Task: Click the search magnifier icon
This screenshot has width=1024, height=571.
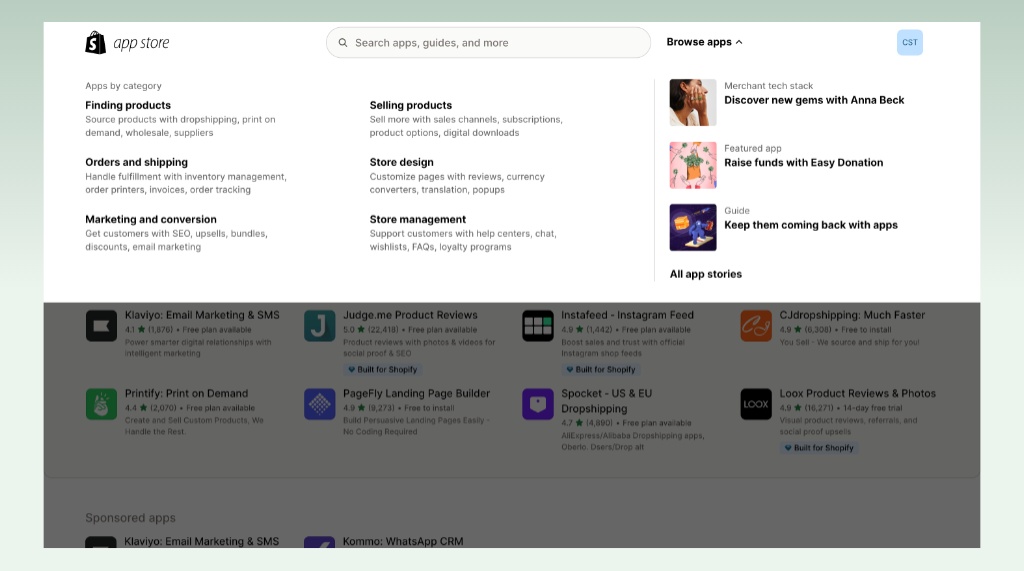Action: point(343,42)
